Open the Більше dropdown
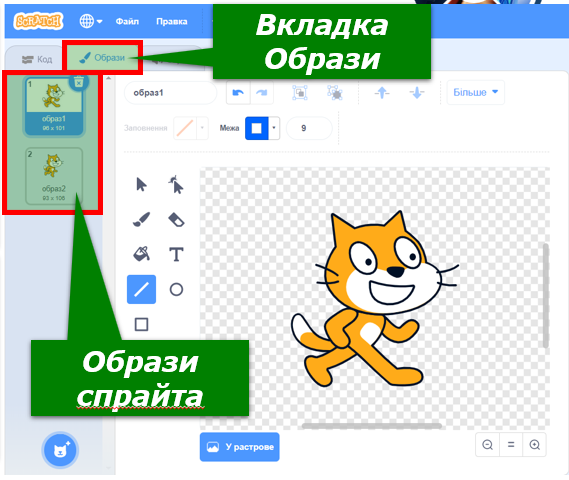This screenshot has width=569, height=480. (x=475, y=93)
